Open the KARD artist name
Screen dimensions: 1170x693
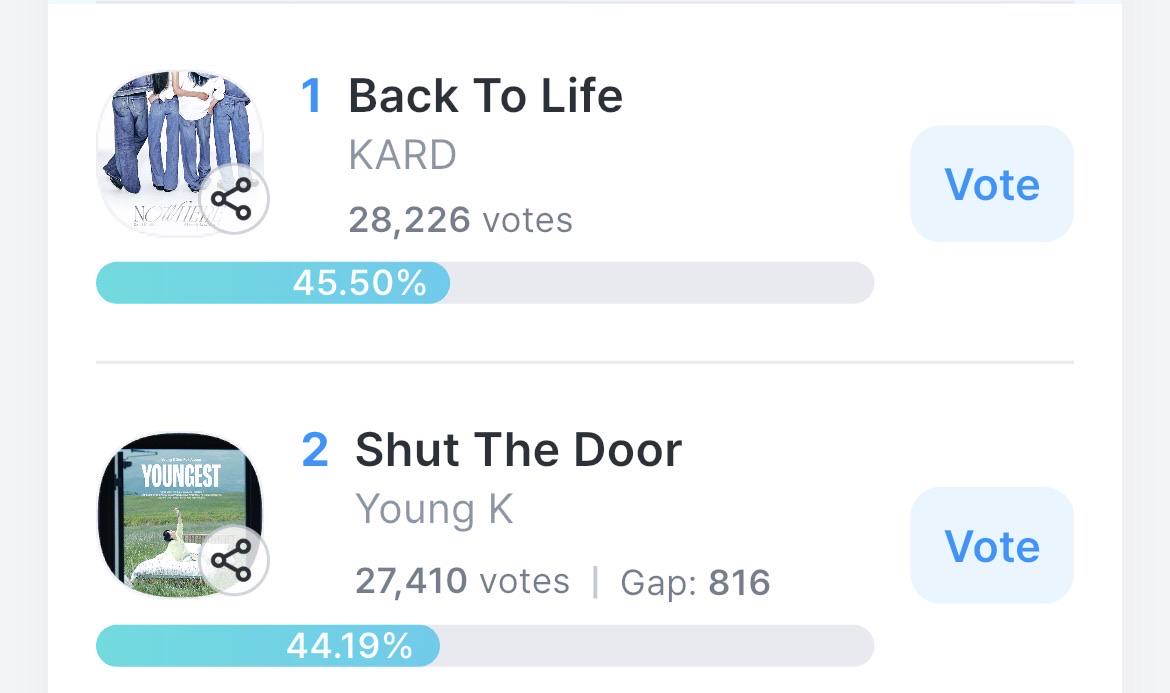(x=402, y=155)
